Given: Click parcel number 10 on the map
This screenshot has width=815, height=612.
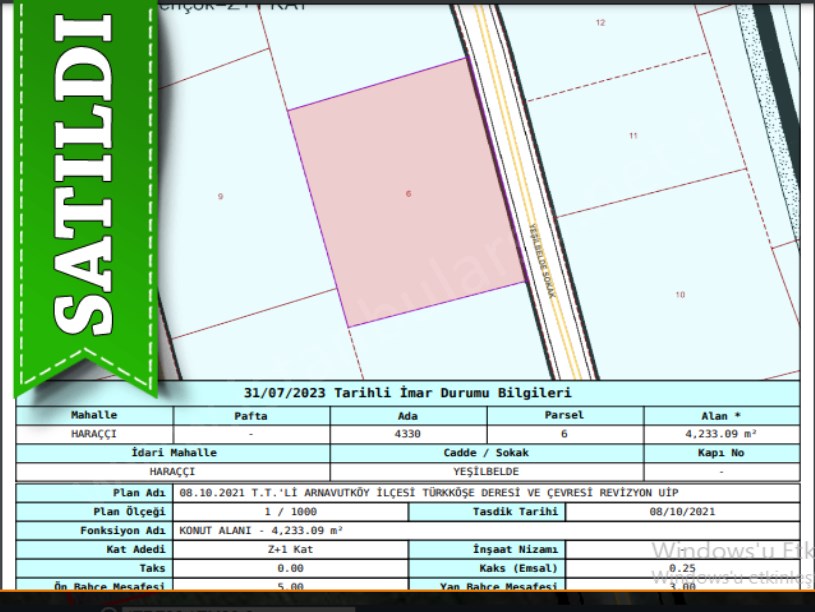Looking at the screenshot, I should coord(680,294).
